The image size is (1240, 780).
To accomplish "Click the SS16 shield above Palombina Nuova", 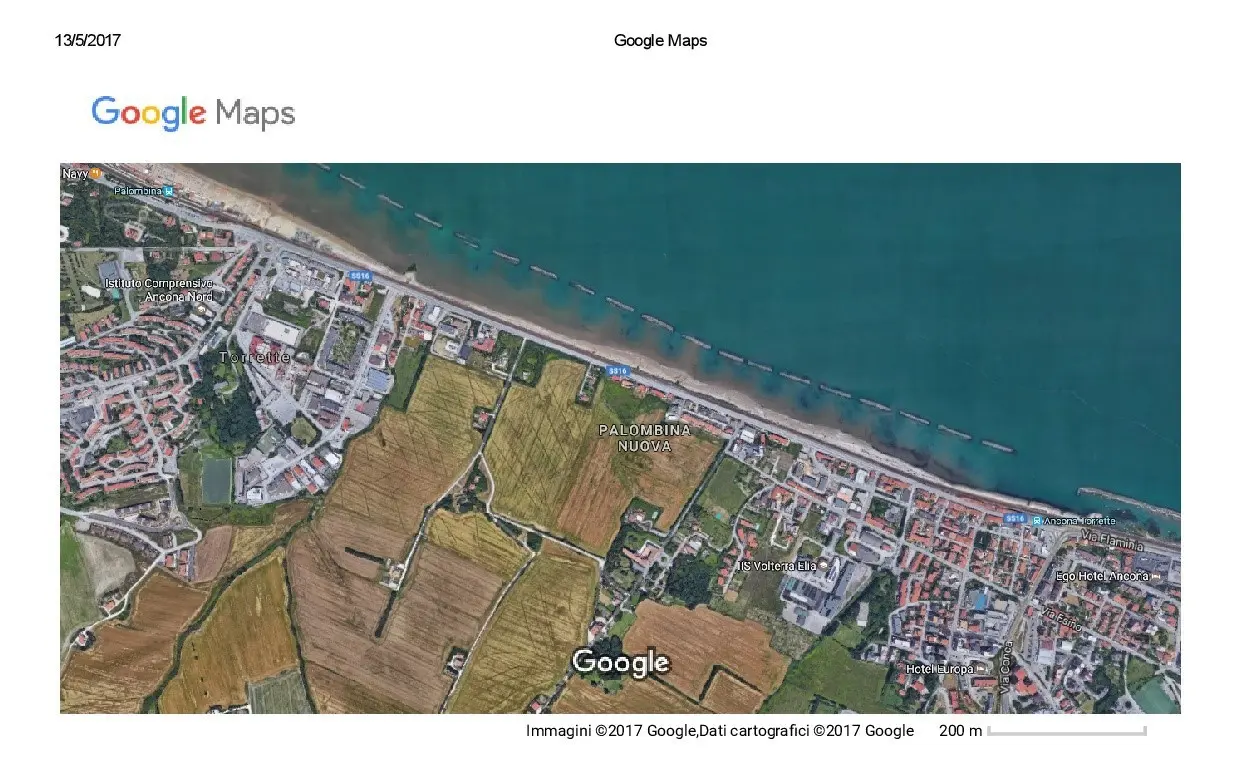I will click(x=618, y=371).
